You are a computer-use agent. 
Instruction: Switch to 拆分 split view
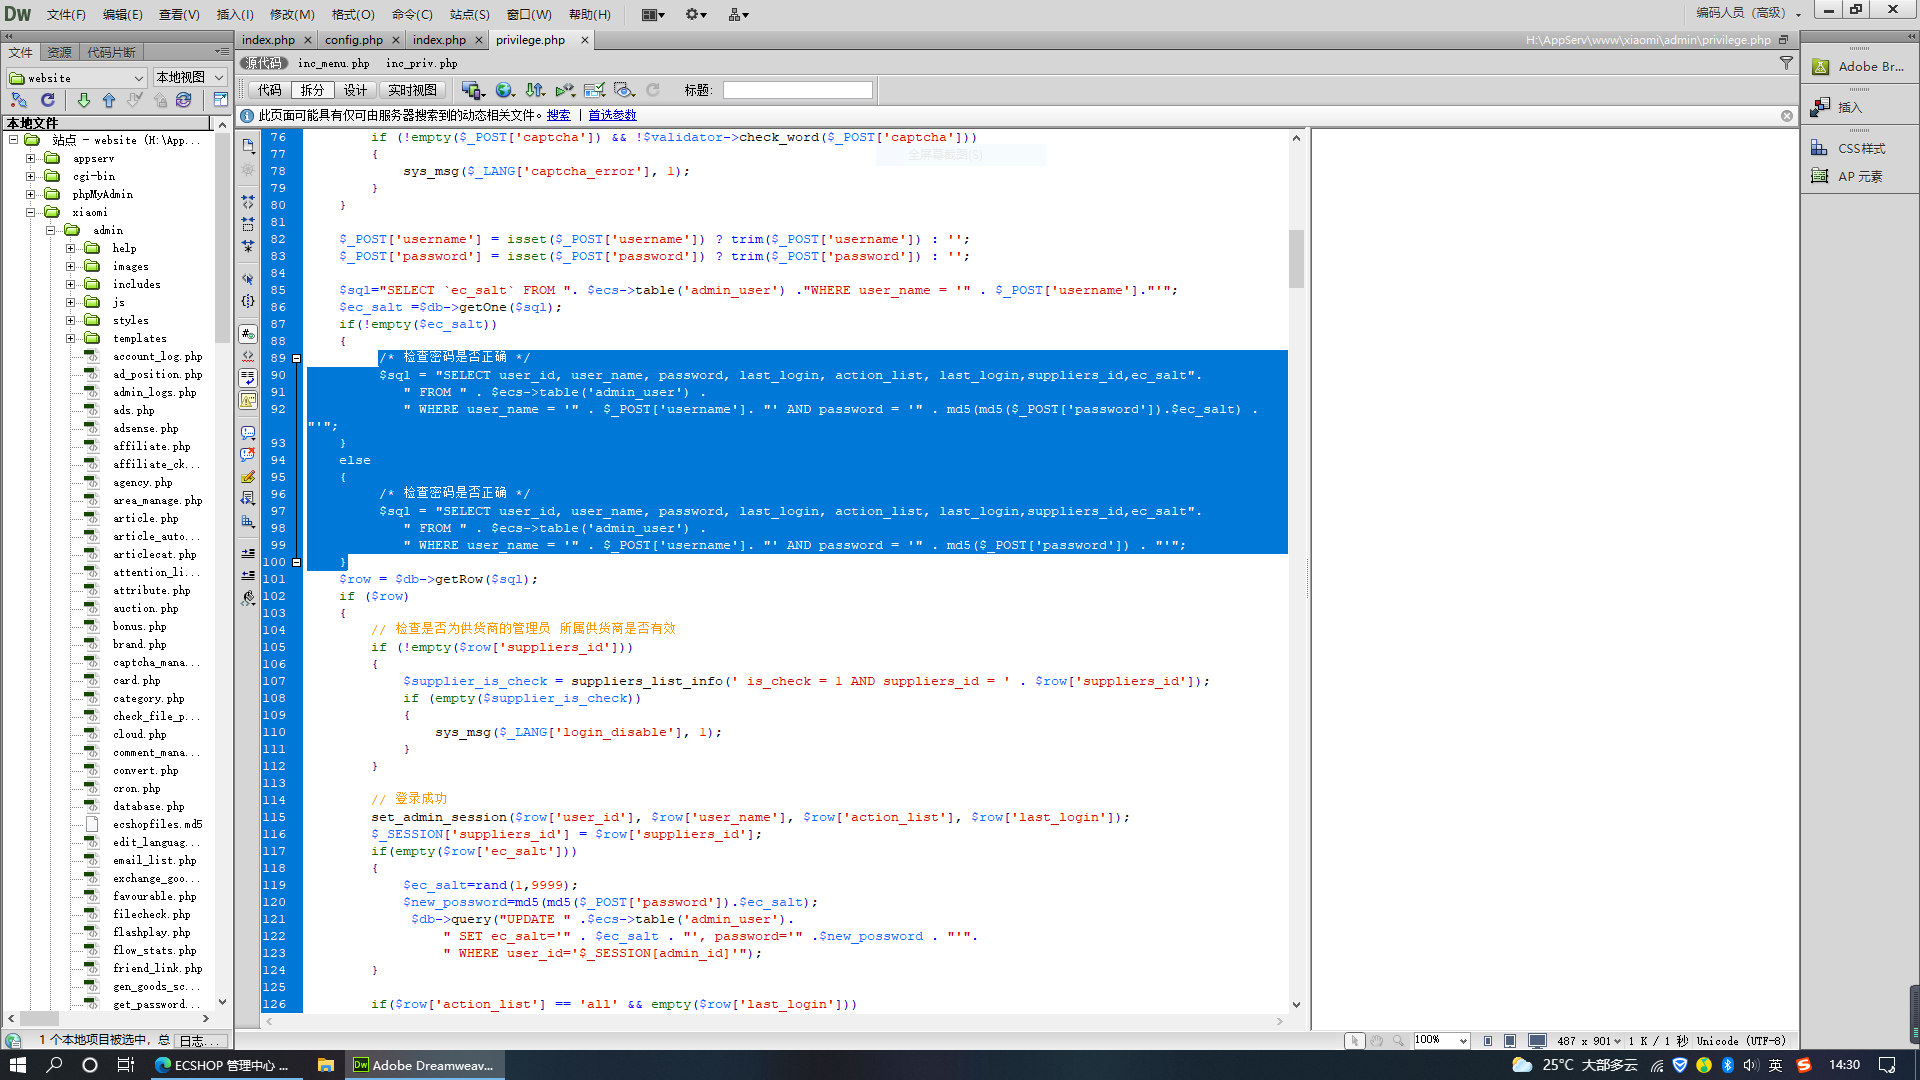point(312,90)
